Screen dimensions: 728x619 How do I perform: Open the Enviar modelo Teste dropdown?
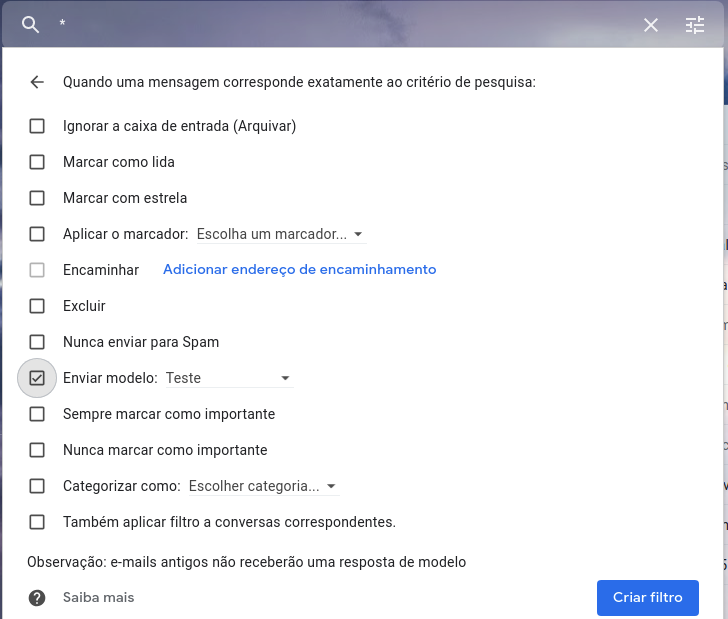click(x=229, y=378)
